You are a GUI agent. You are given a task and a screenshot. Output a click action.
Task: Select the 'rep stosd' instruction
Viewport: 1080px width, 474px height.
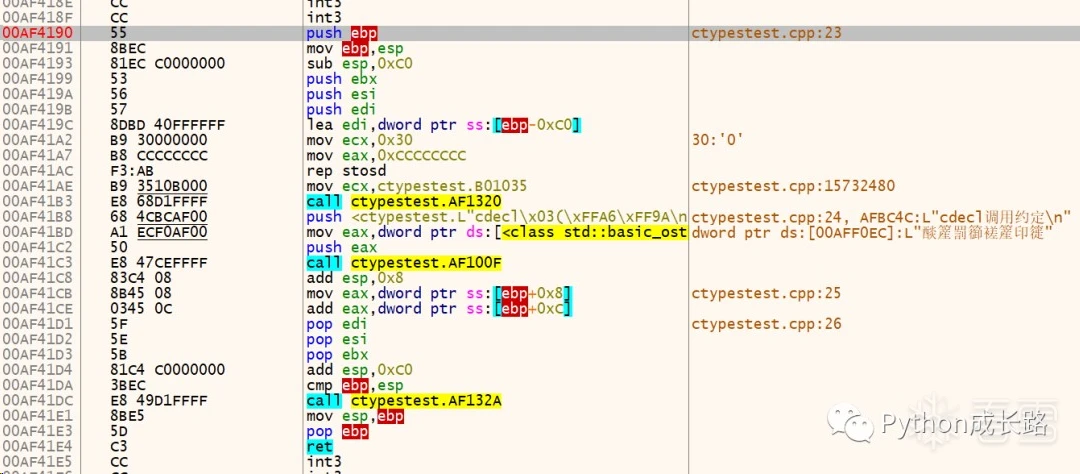tap(346, 169)
